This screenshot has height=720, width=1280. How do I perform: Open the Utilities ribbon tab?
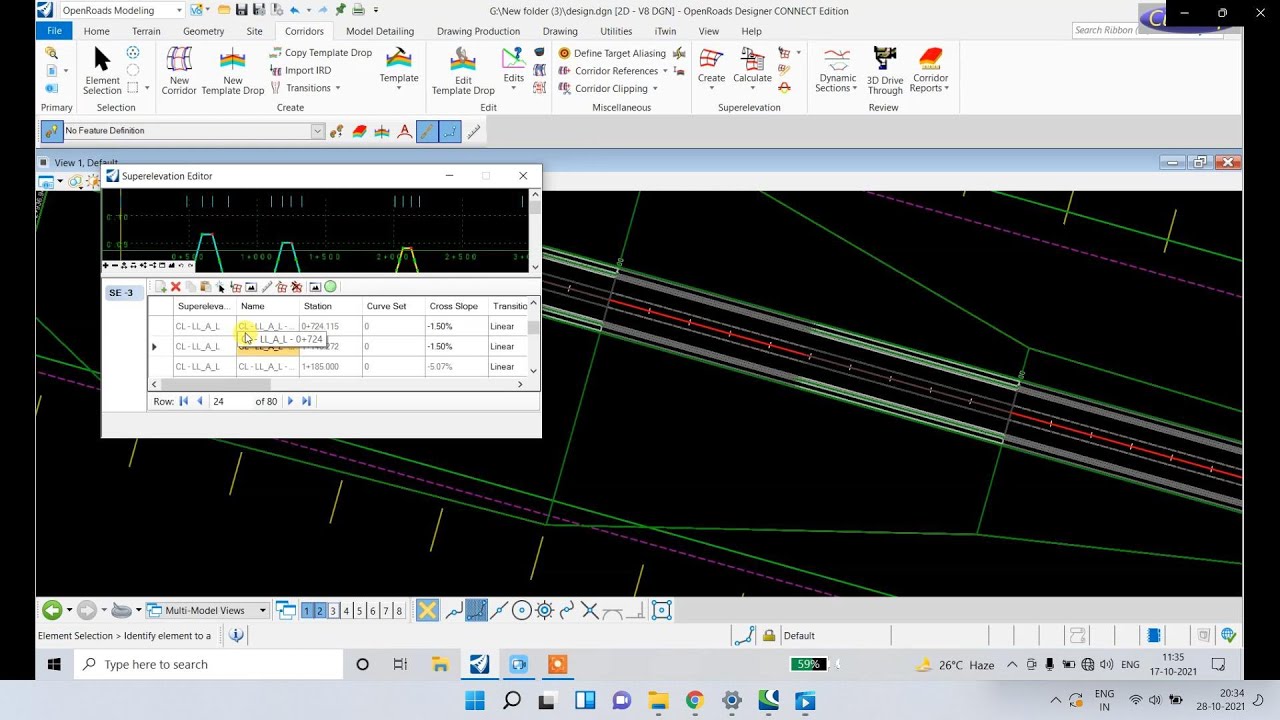point(616,31)
